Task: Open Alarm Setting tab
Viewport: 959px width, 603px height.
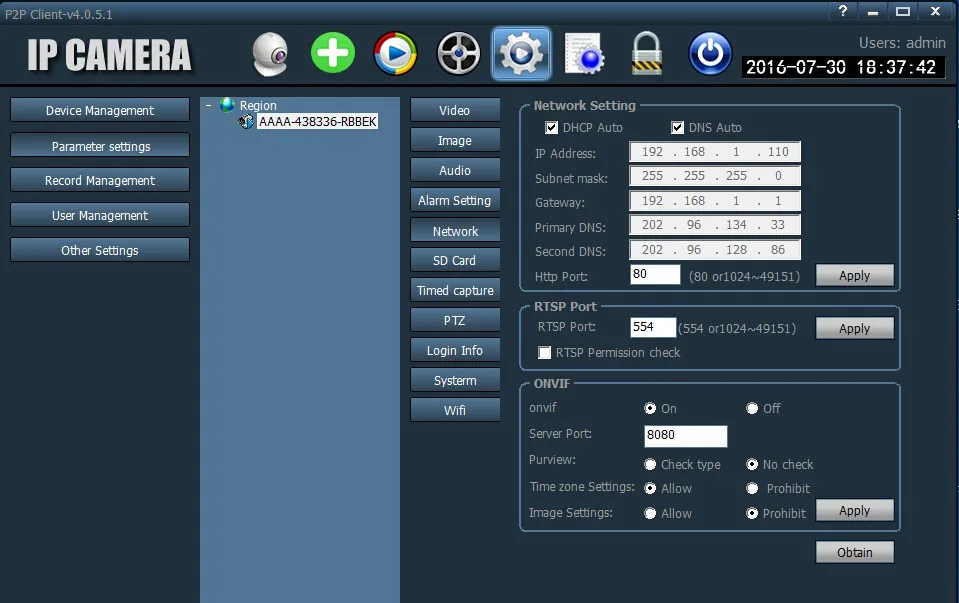Action: point(454,200)
